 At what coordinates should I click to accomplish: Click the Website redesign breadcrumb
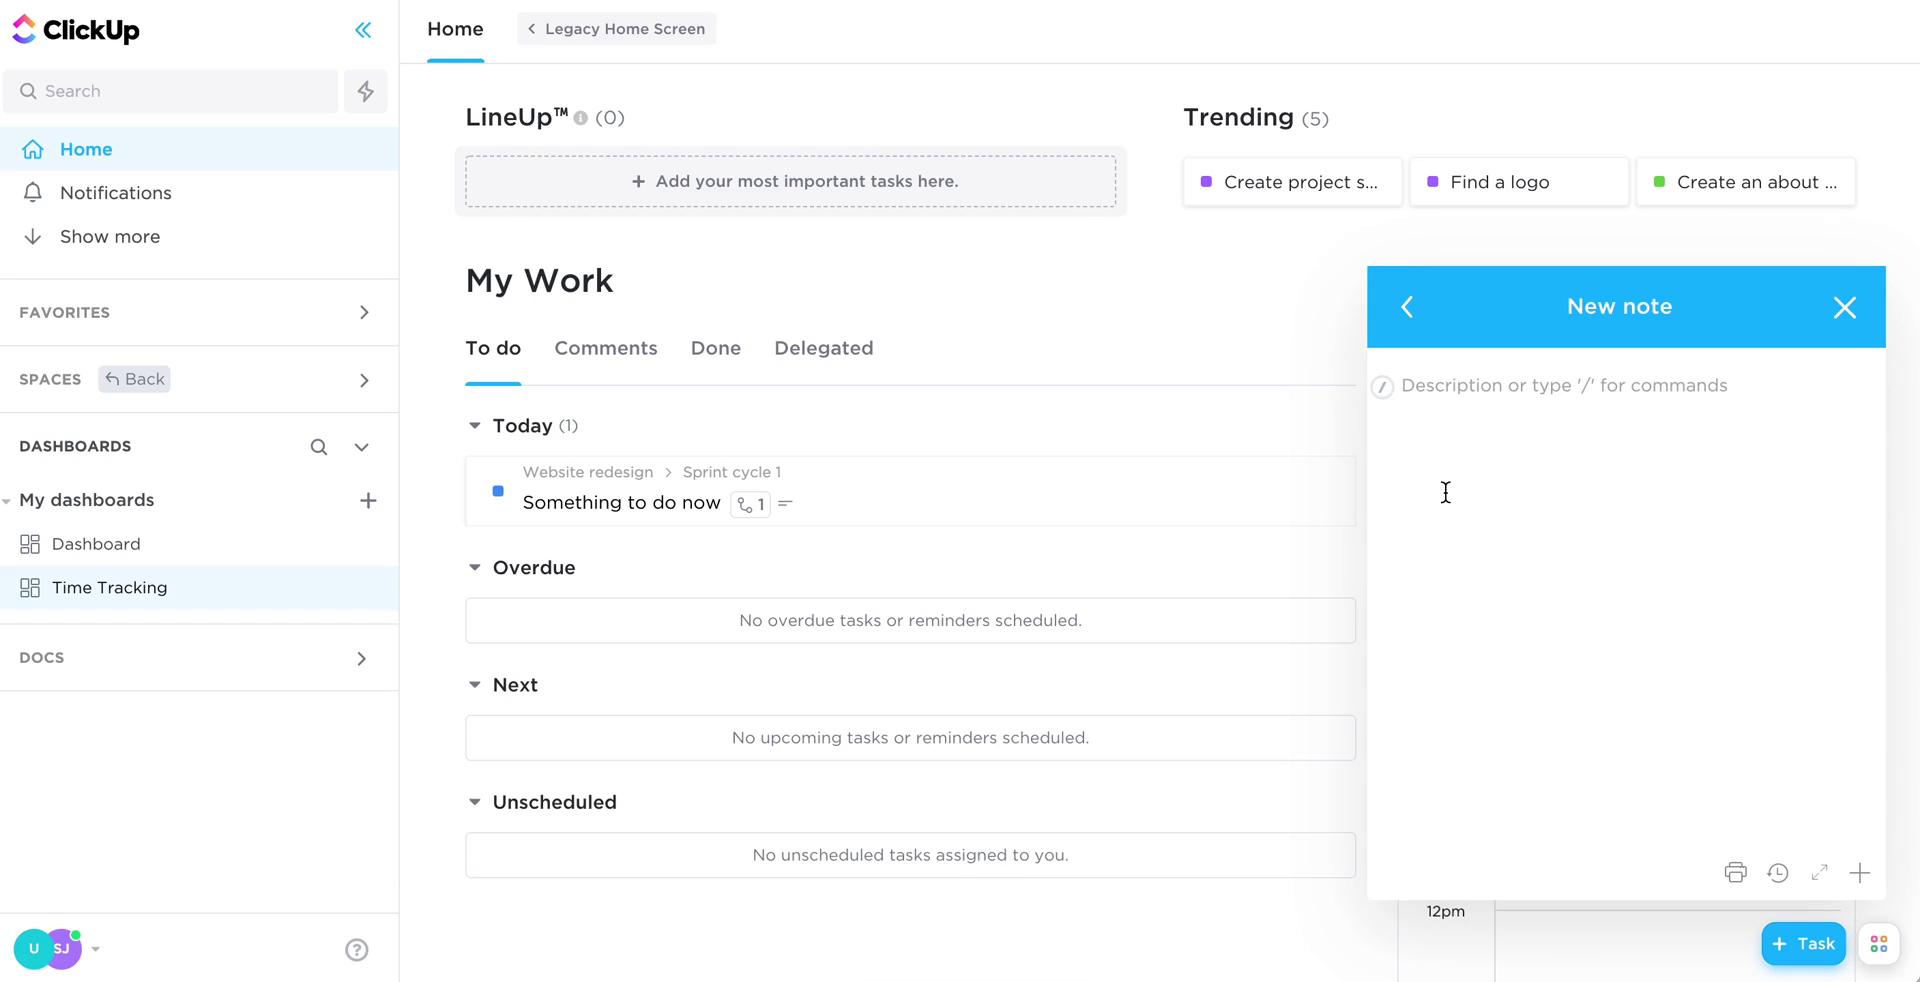click(588, 472)
